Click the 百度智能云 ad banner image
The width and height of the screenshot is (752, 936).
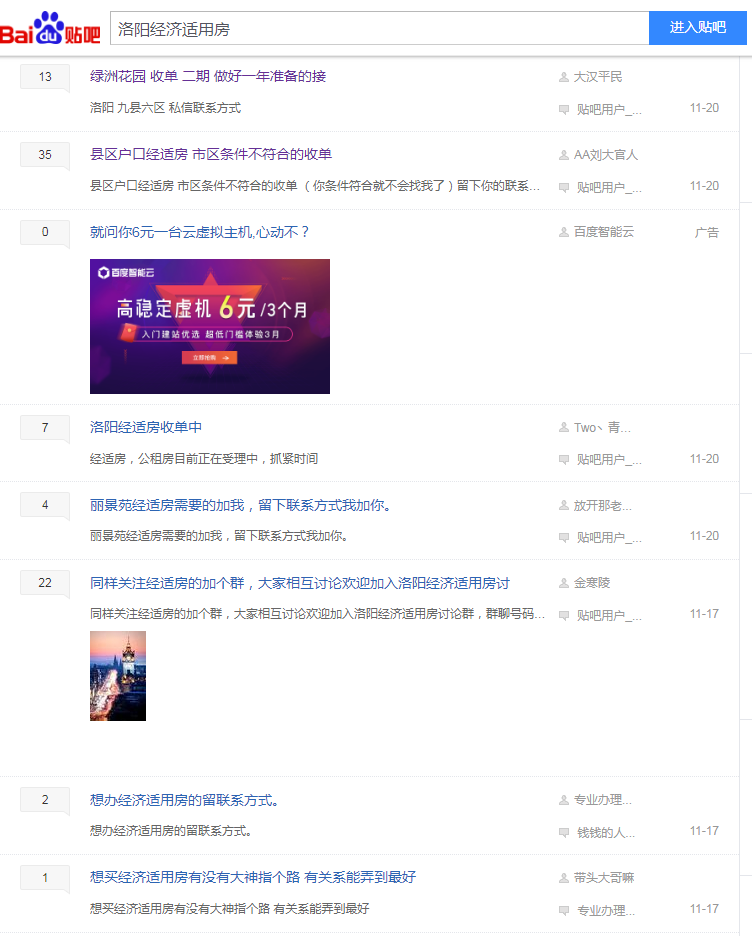(x=209, y=327)
